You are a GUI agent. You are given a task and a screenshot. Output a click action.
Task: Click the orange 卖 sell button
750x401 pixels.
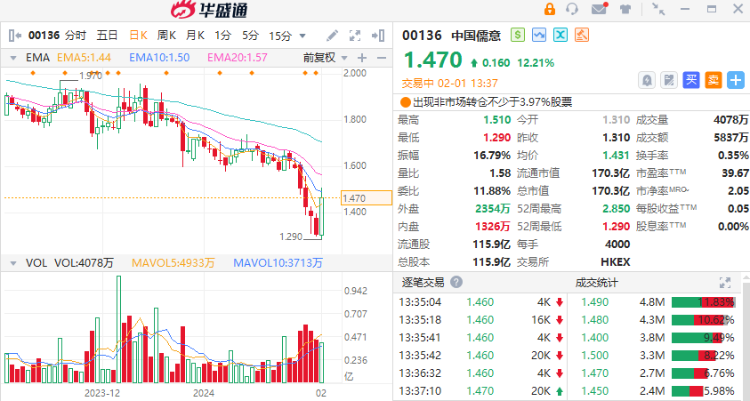713,80
